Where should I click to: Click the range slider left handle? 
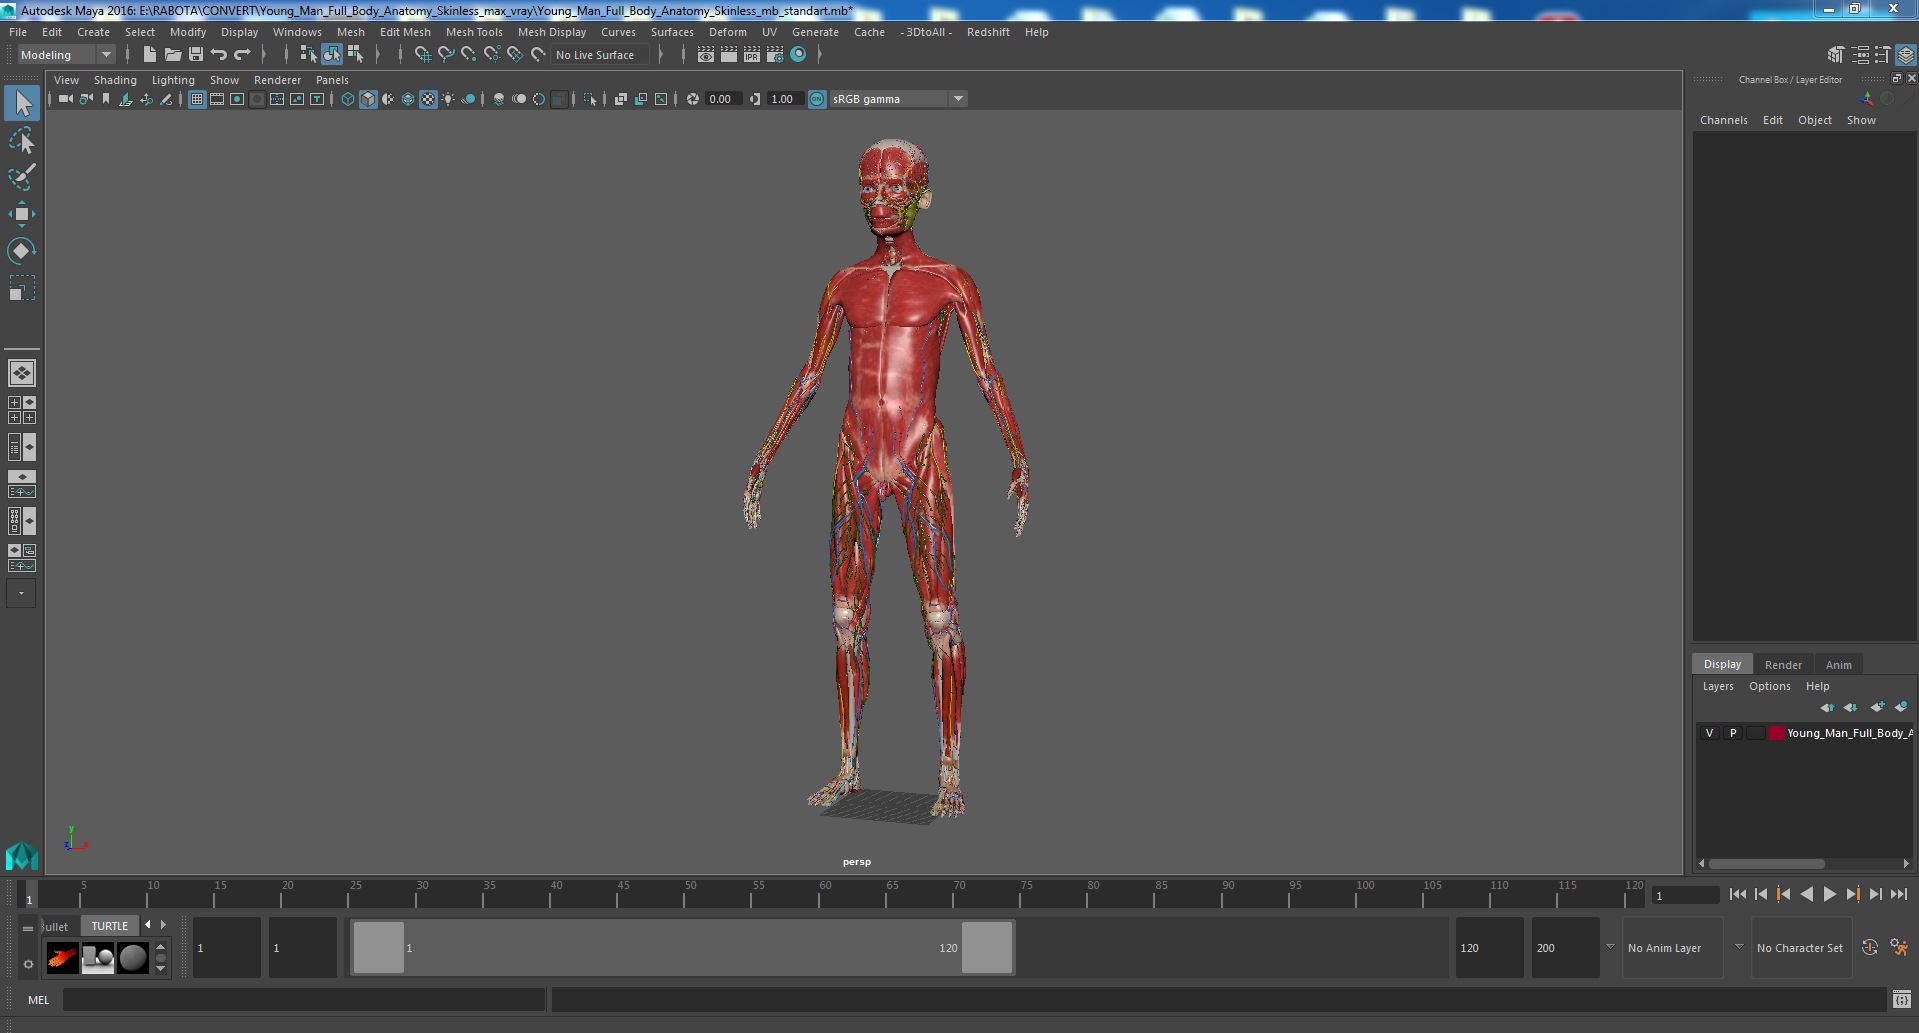[x=379, y=947]
